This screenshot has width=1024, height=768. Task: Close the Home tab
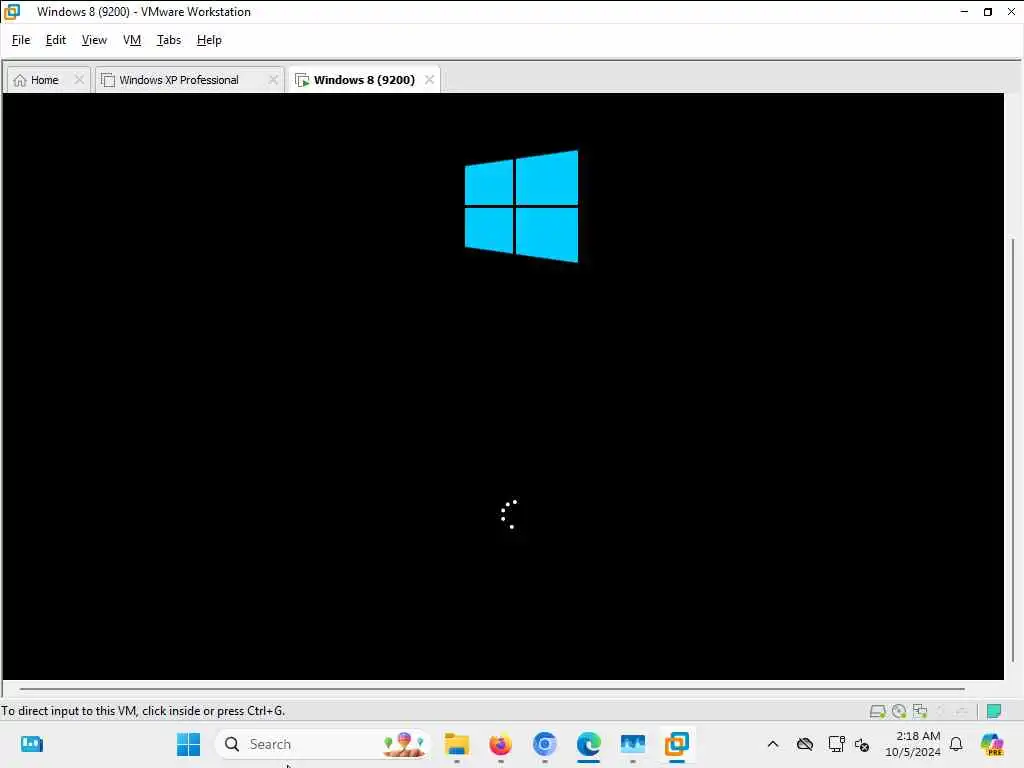pos(79,80)
